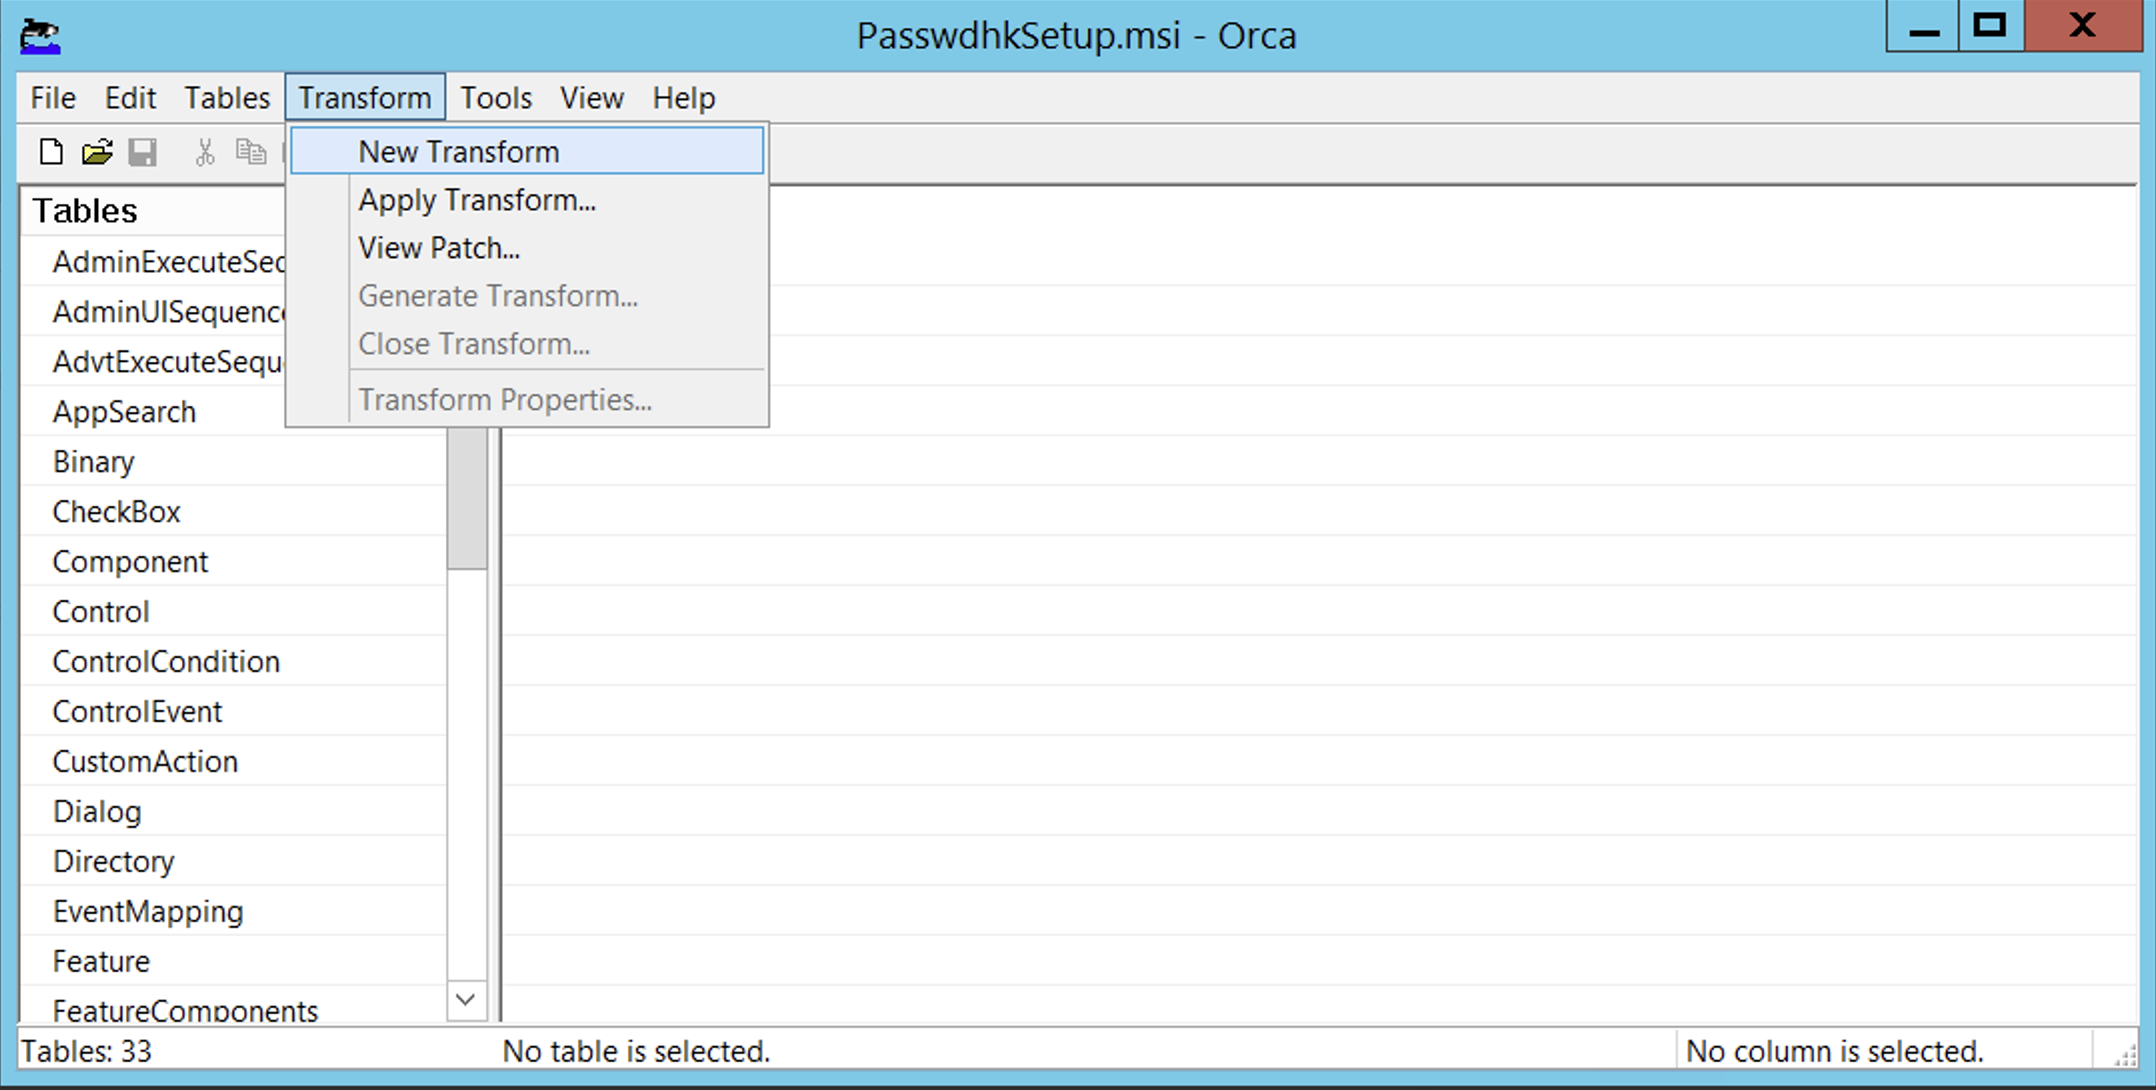Open the ControlEvent table
The image size is (2156, 1090).
(137, 712)
